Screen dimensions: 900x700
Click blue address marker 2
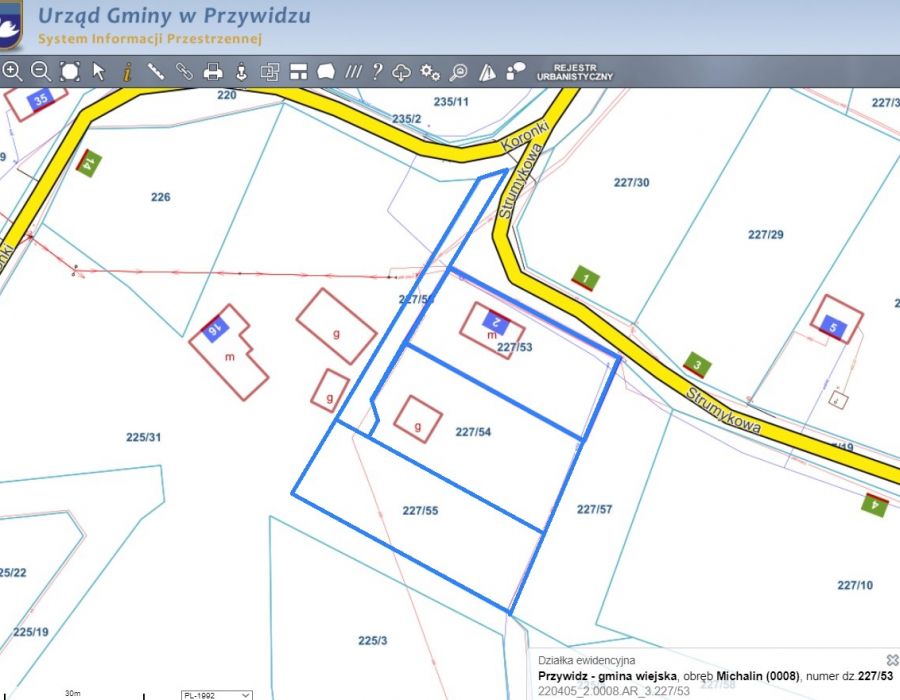496,322
